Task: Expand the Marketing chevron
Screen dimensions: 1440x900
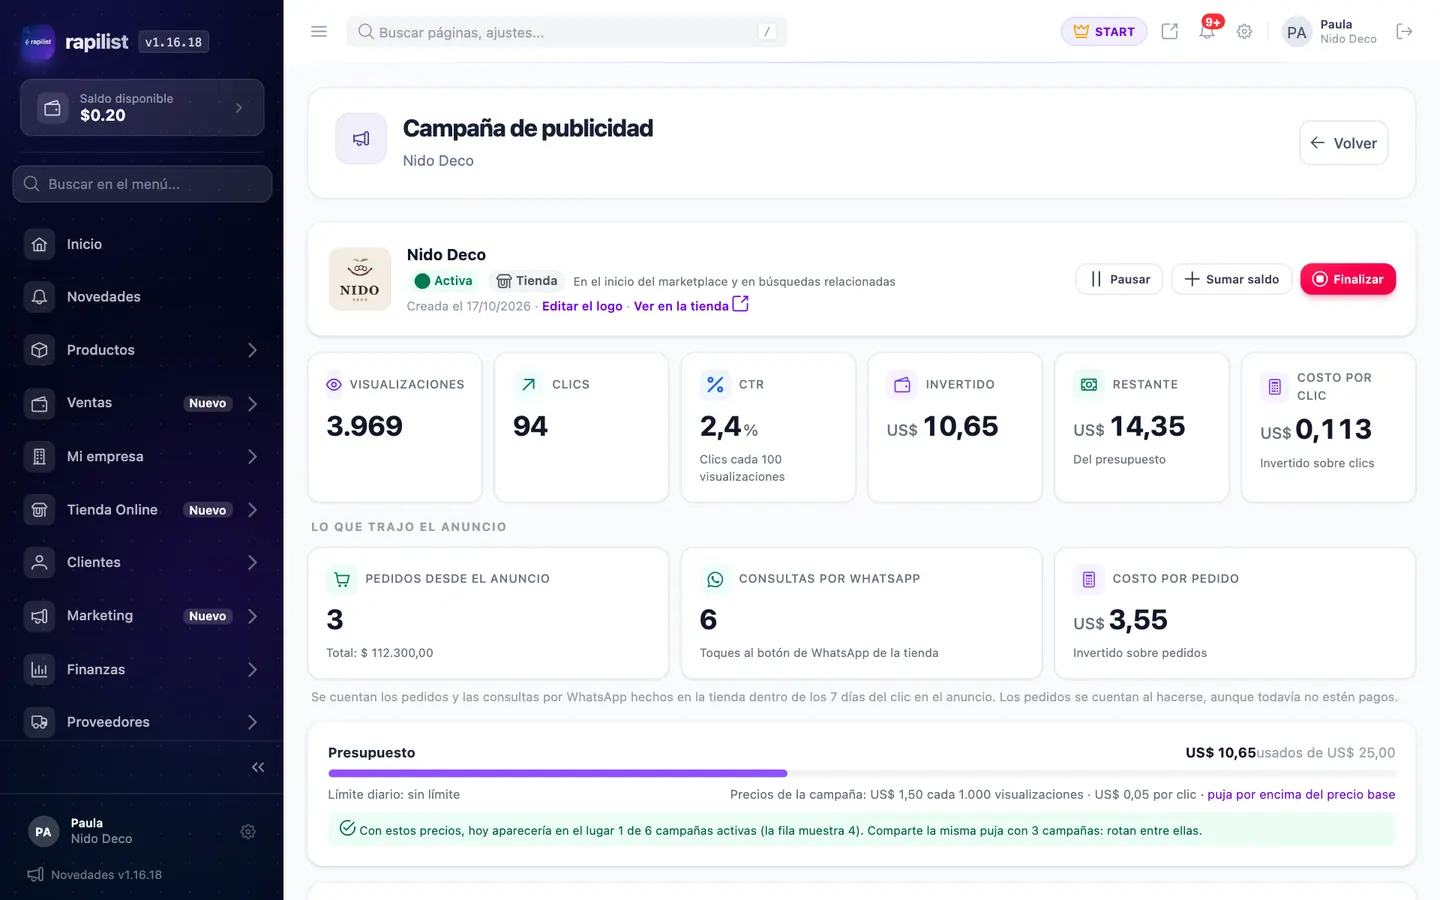Action: pyautogui.click(x=252, y=616)
